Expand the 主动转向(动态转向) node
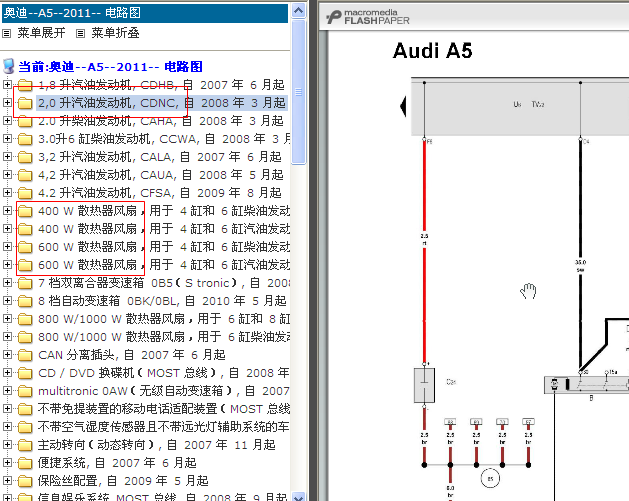 (x=7, y=445)
